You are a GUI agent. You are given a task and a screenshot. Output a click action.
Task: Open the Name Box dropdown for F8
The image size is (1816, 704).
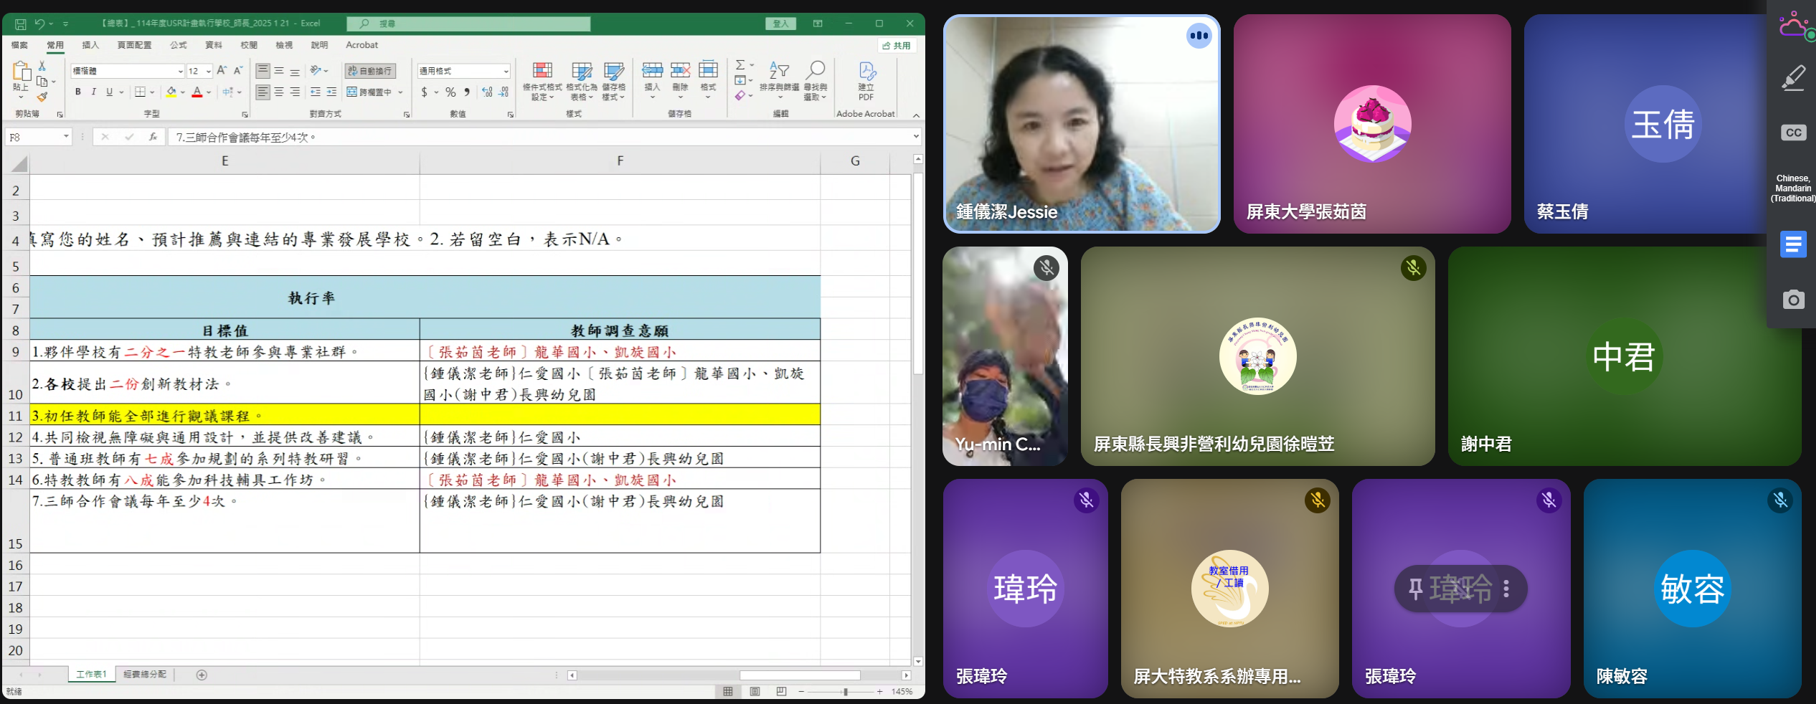(66, 137)
